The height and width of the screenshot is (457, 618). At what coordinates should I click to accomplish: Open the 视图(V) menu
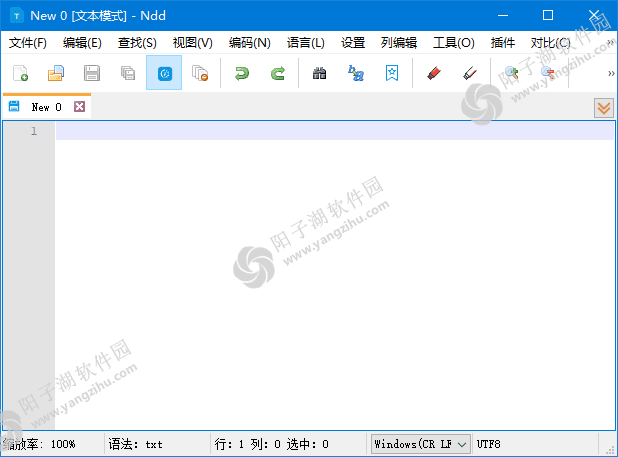point(193,43)
